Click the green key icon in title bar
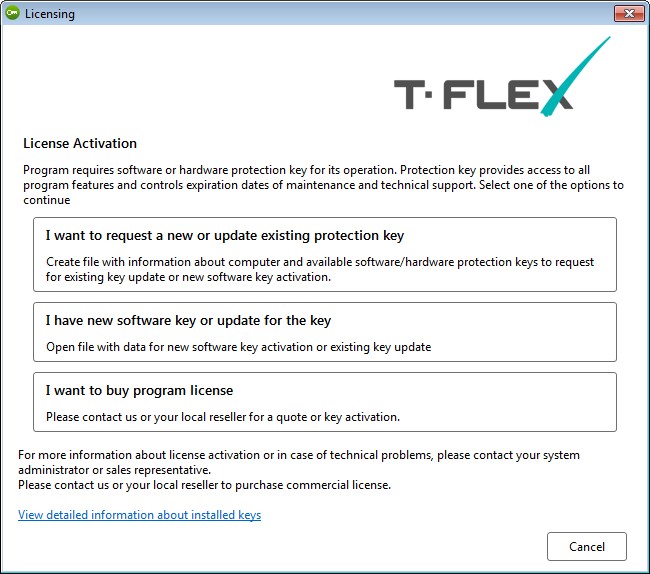 (12, 13)
